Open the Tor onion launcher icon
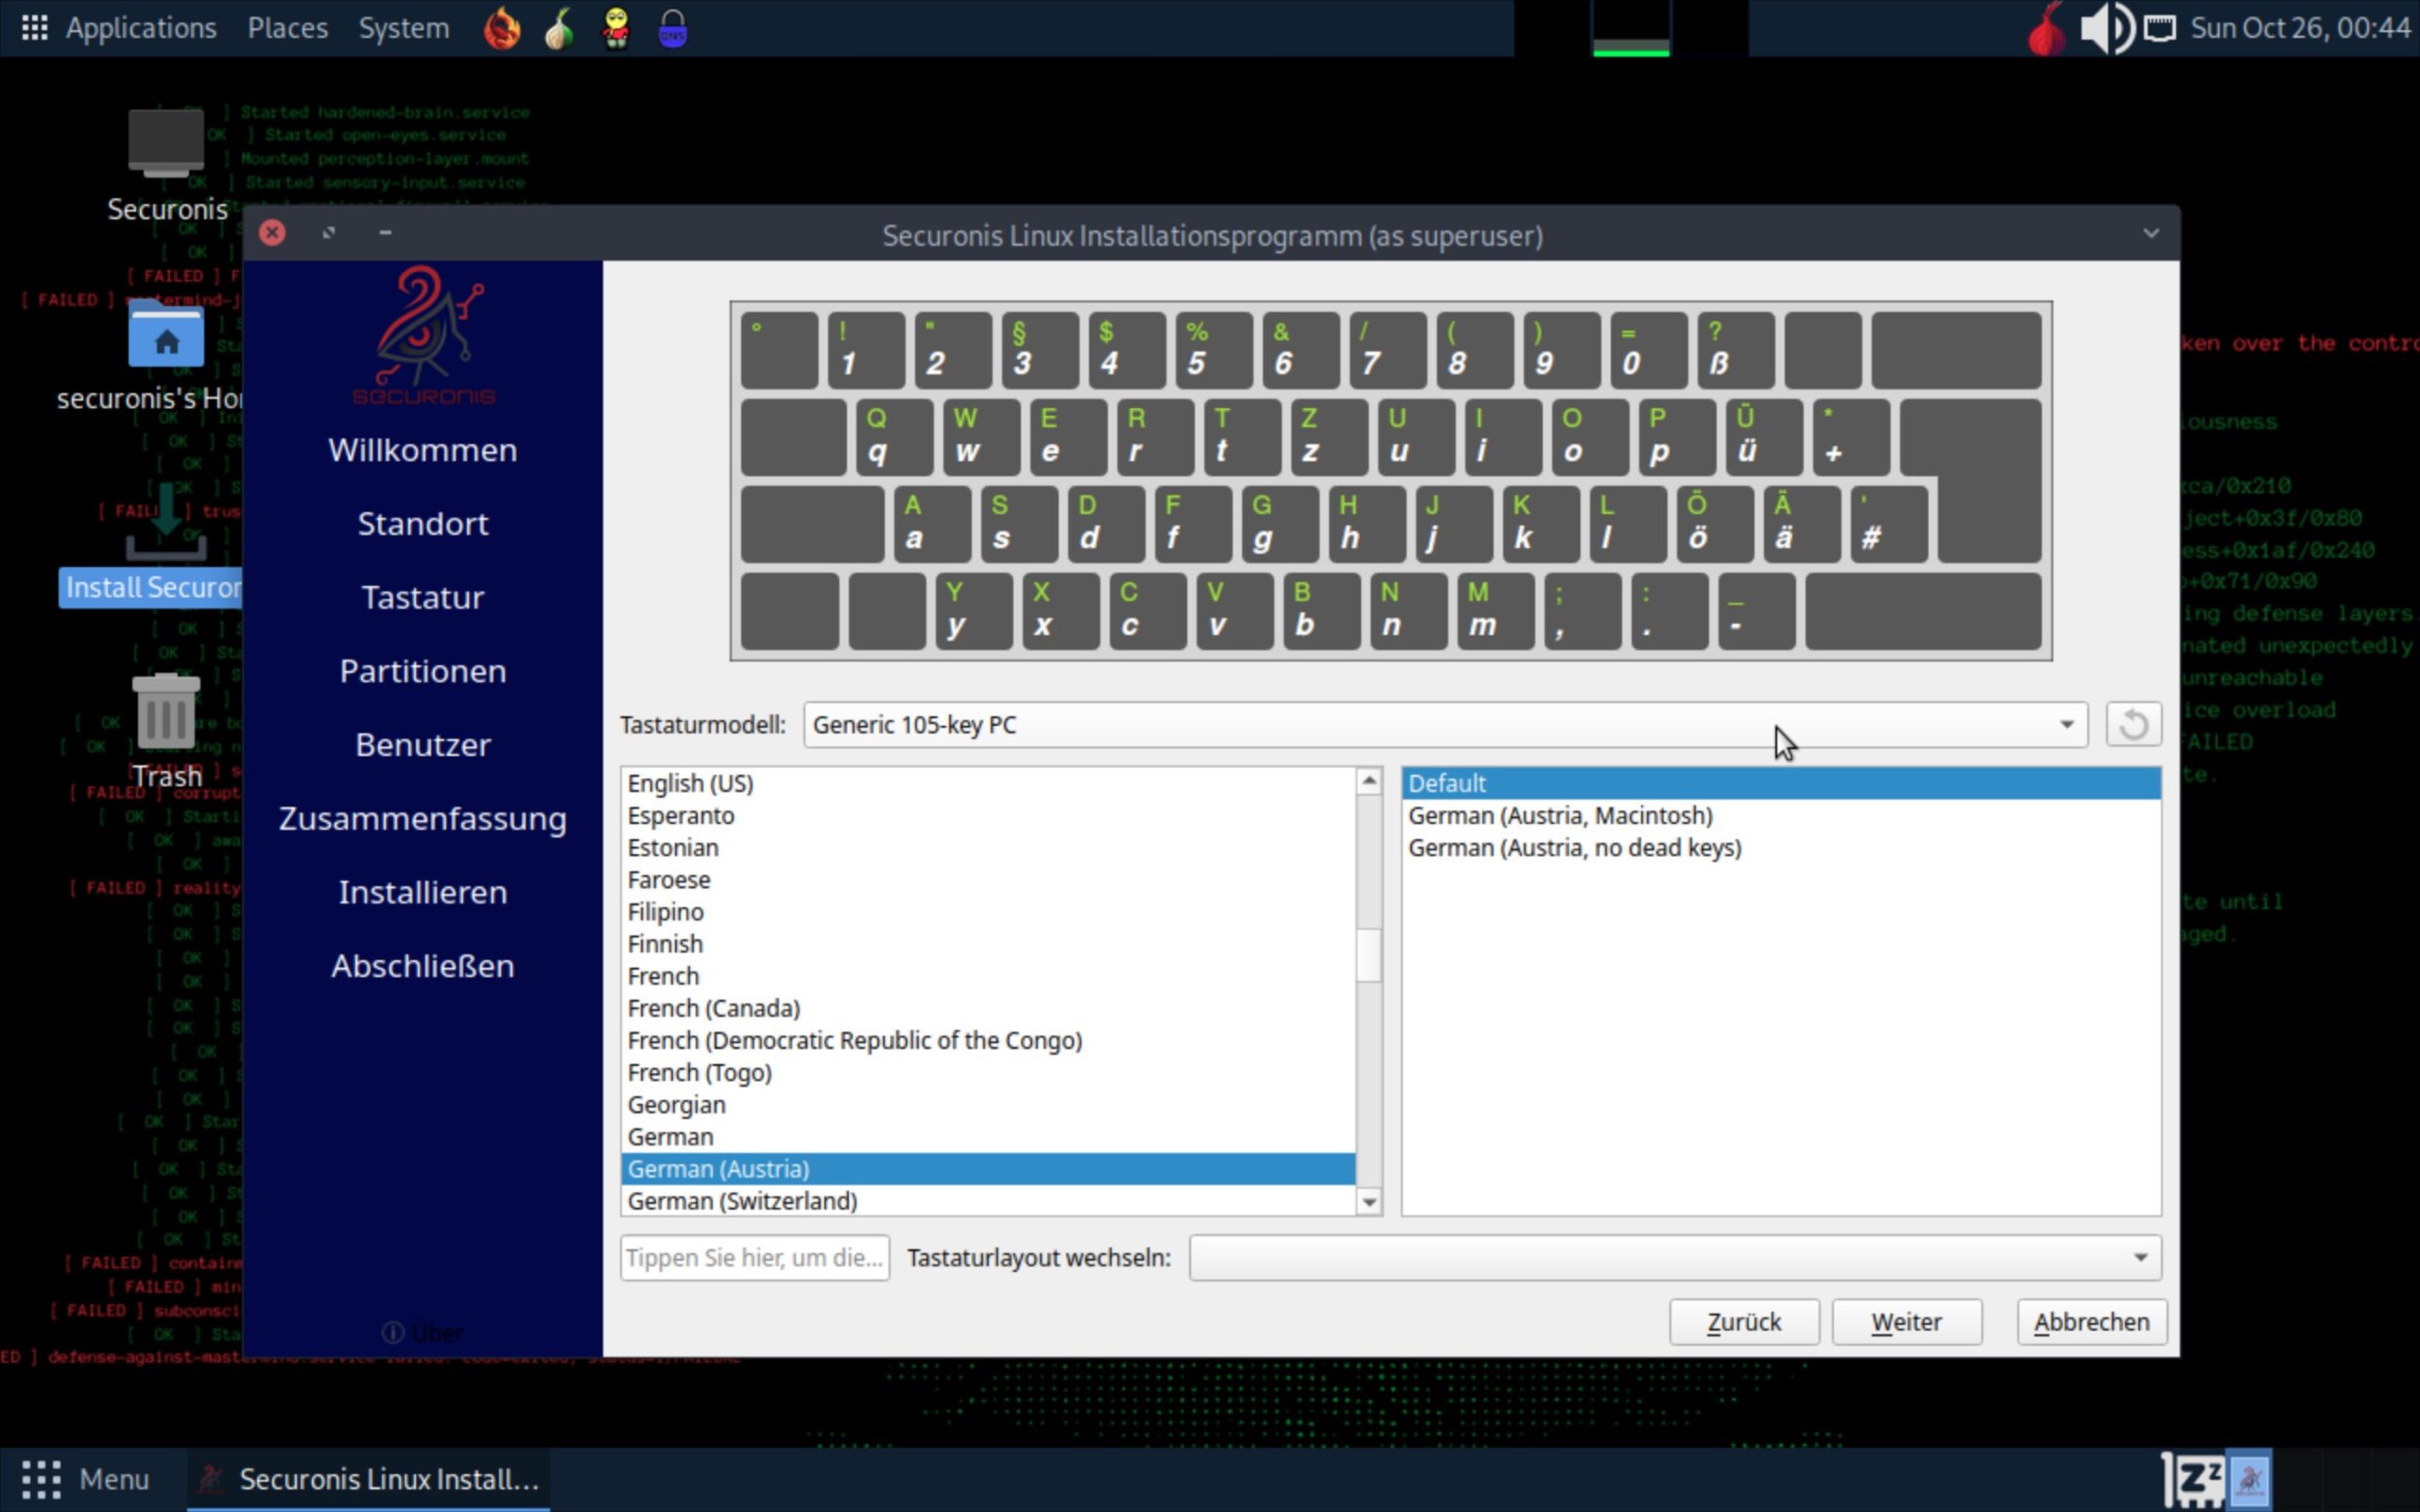The width and height of the screenshot is (2420, 1512). pyautogui.click(x=559, y=28)
